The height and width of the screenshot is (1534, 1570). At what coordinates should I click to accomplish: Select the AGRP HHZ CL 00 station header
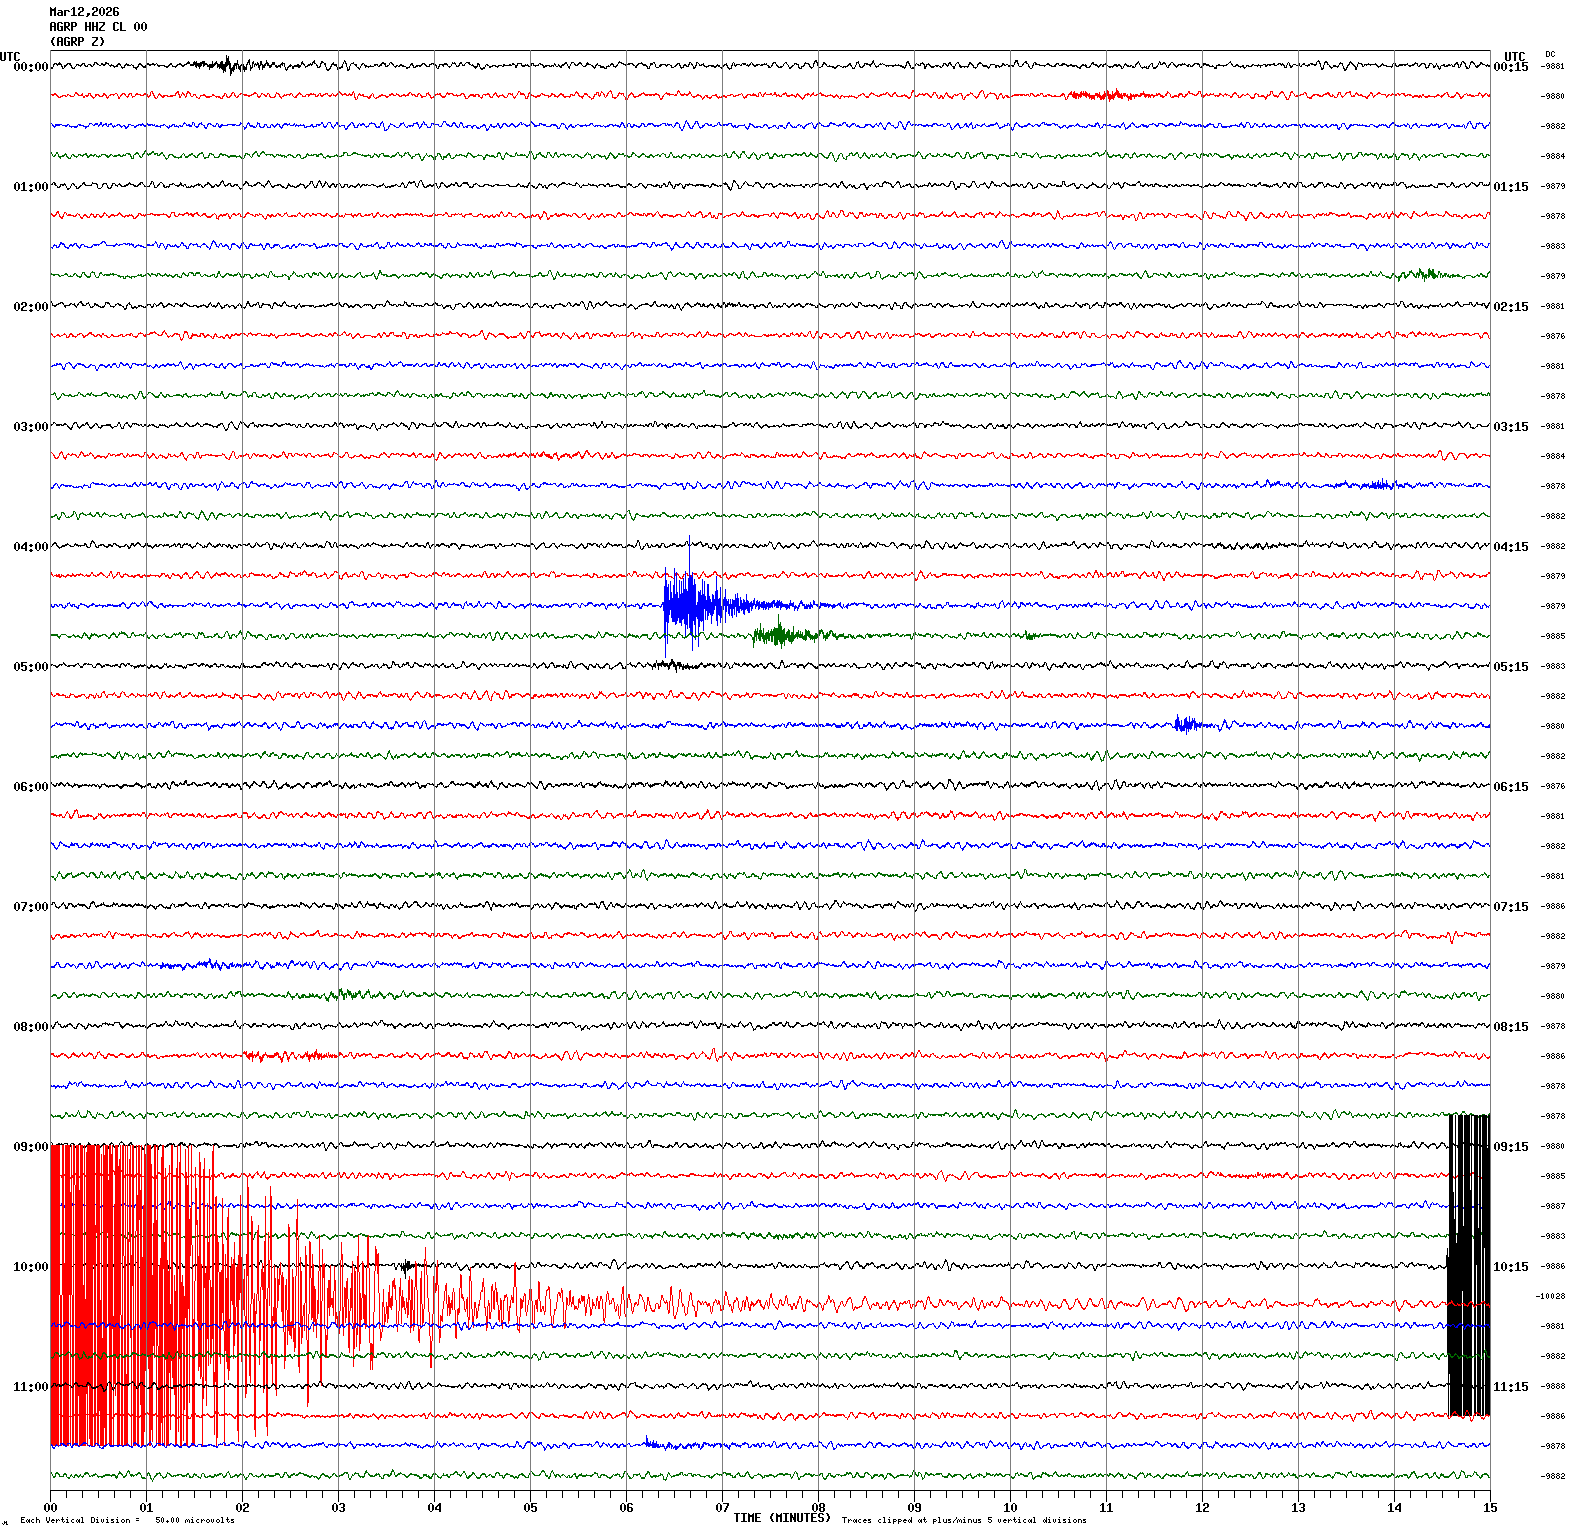tap(98, 27)
